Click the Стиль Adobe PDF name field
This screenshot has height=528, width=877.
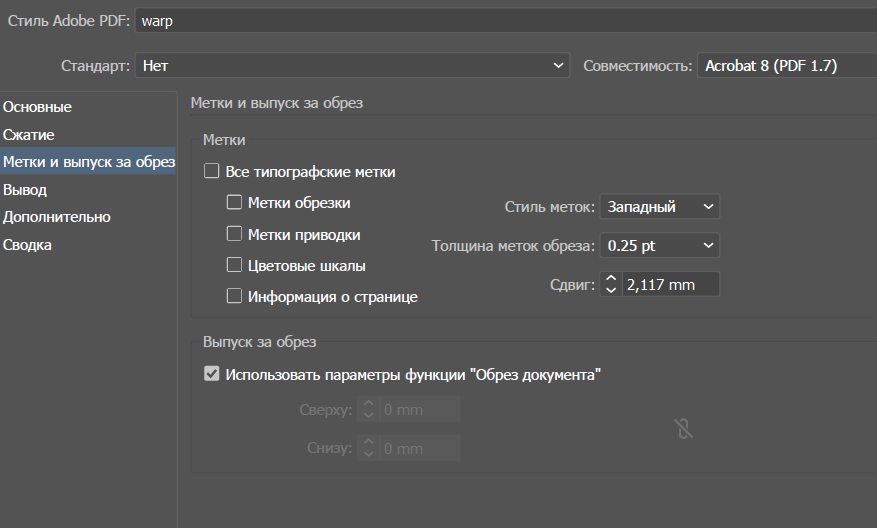click(500, 20)
